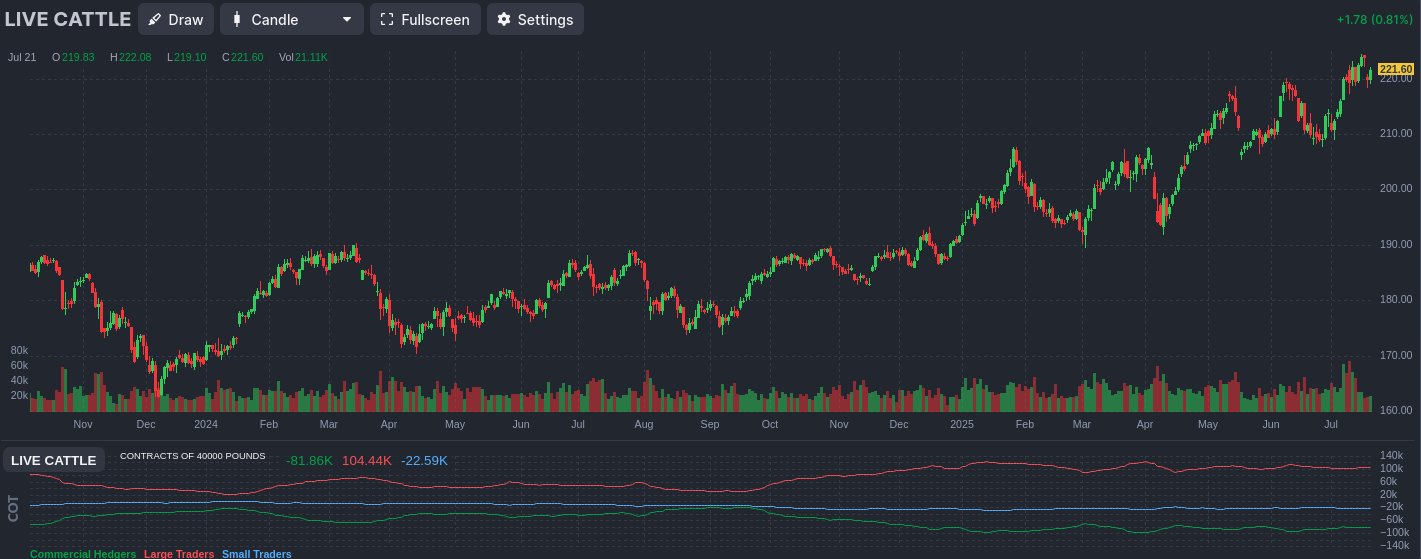
Task: Click the 160.00 price axis label
Action: pyautogui.click(x=1396, y=410)
